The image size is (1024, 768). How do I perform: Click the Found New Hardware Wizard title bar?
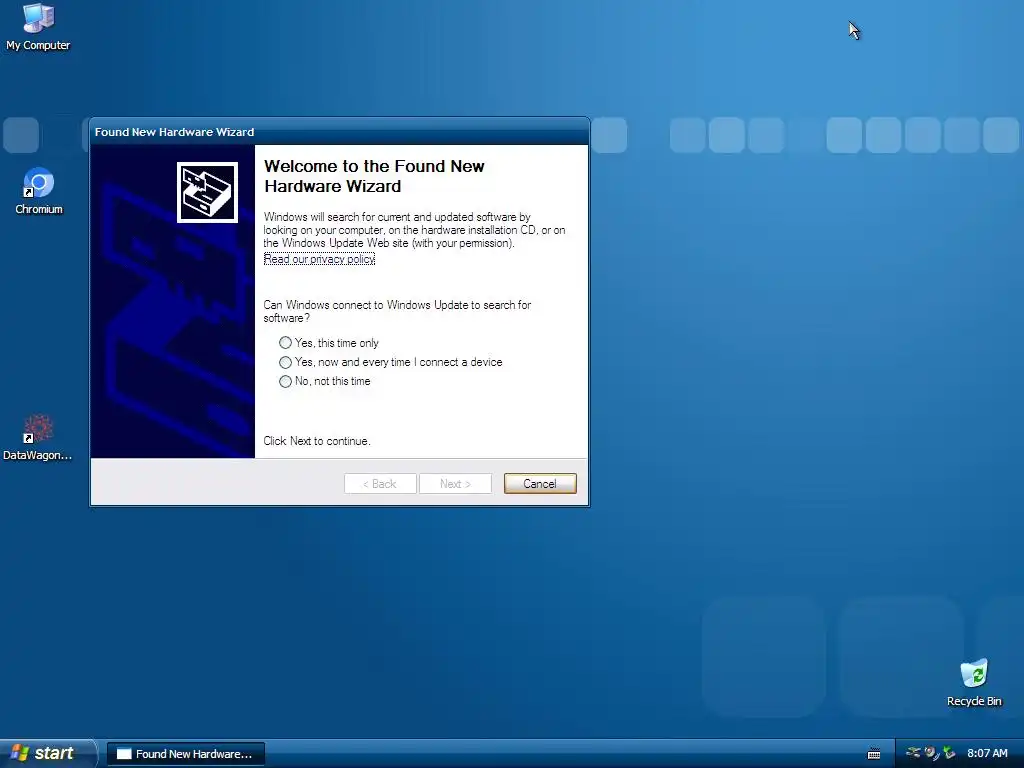pos(340,132)
